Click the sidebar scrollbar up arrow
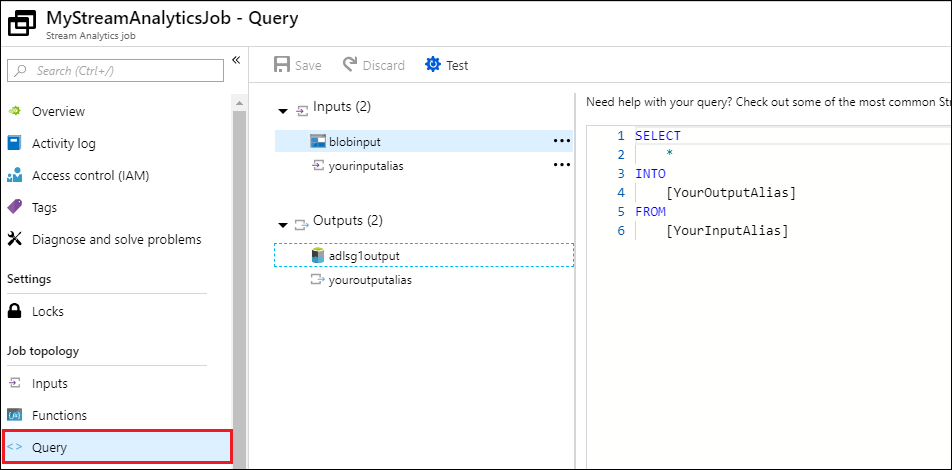The image size is (952, 470). 239,103
